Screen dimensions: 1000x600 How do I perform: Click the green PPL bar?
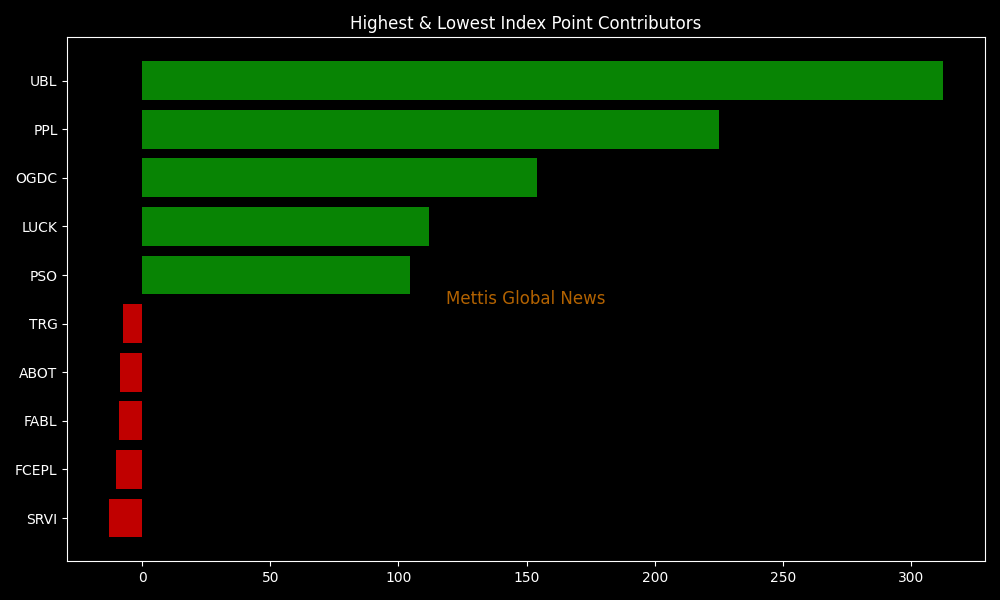click(430, 129)
